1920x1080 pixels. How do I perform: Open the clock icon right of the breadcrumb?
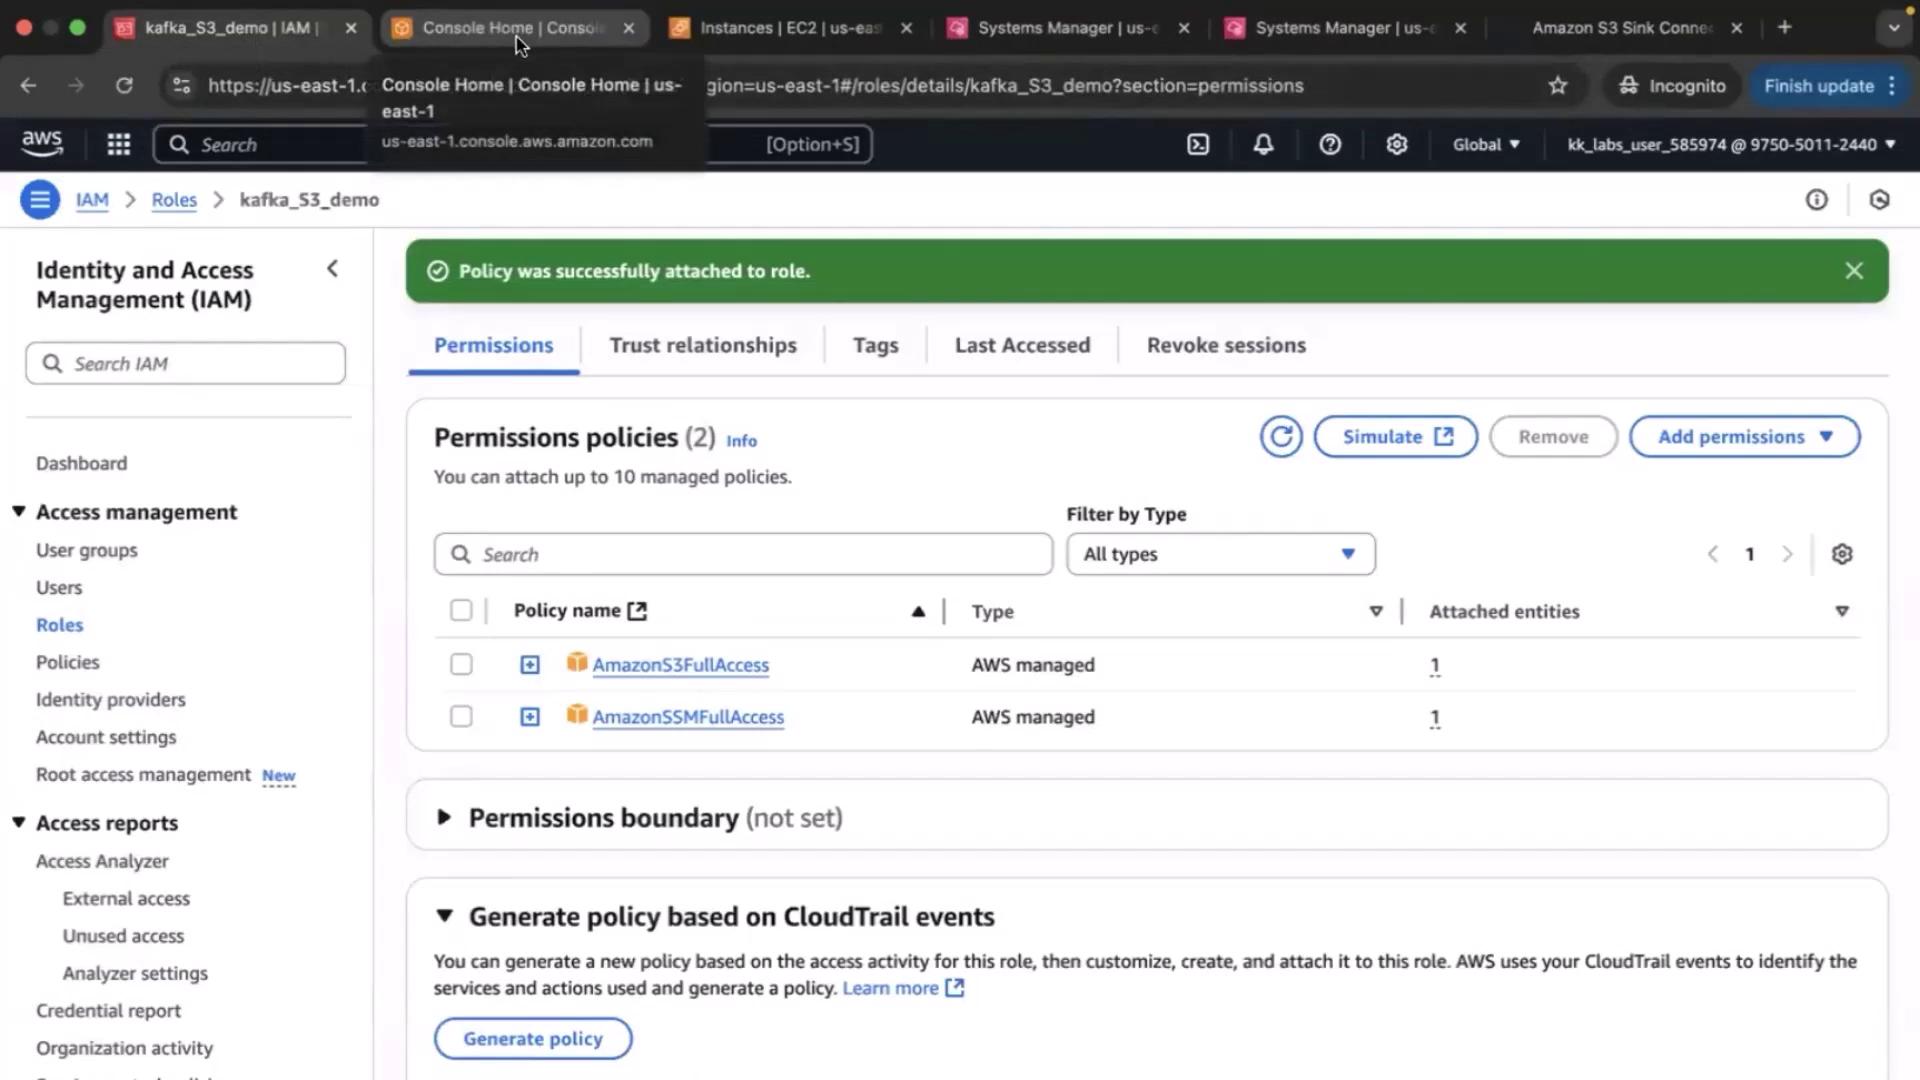(1880, 200)
